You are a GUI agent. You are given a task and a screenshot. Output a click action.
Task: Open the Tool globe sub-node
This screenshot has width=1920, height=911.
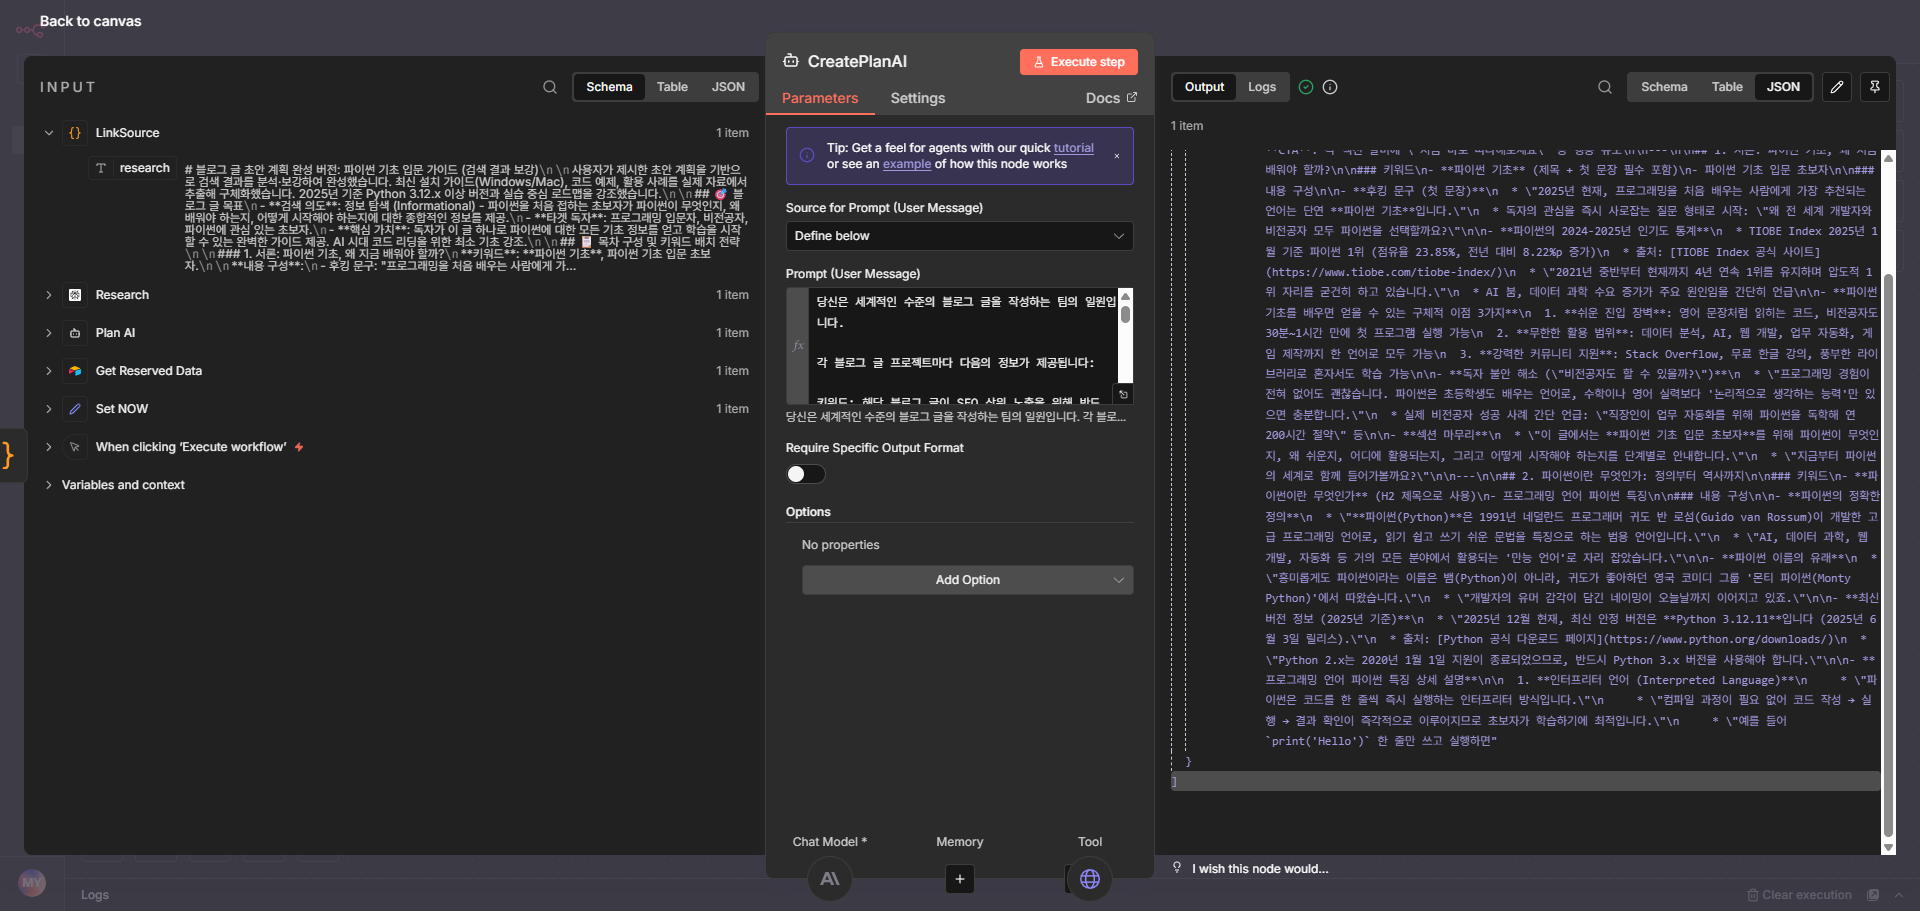pyautogui.click(x=1090, y=879)
